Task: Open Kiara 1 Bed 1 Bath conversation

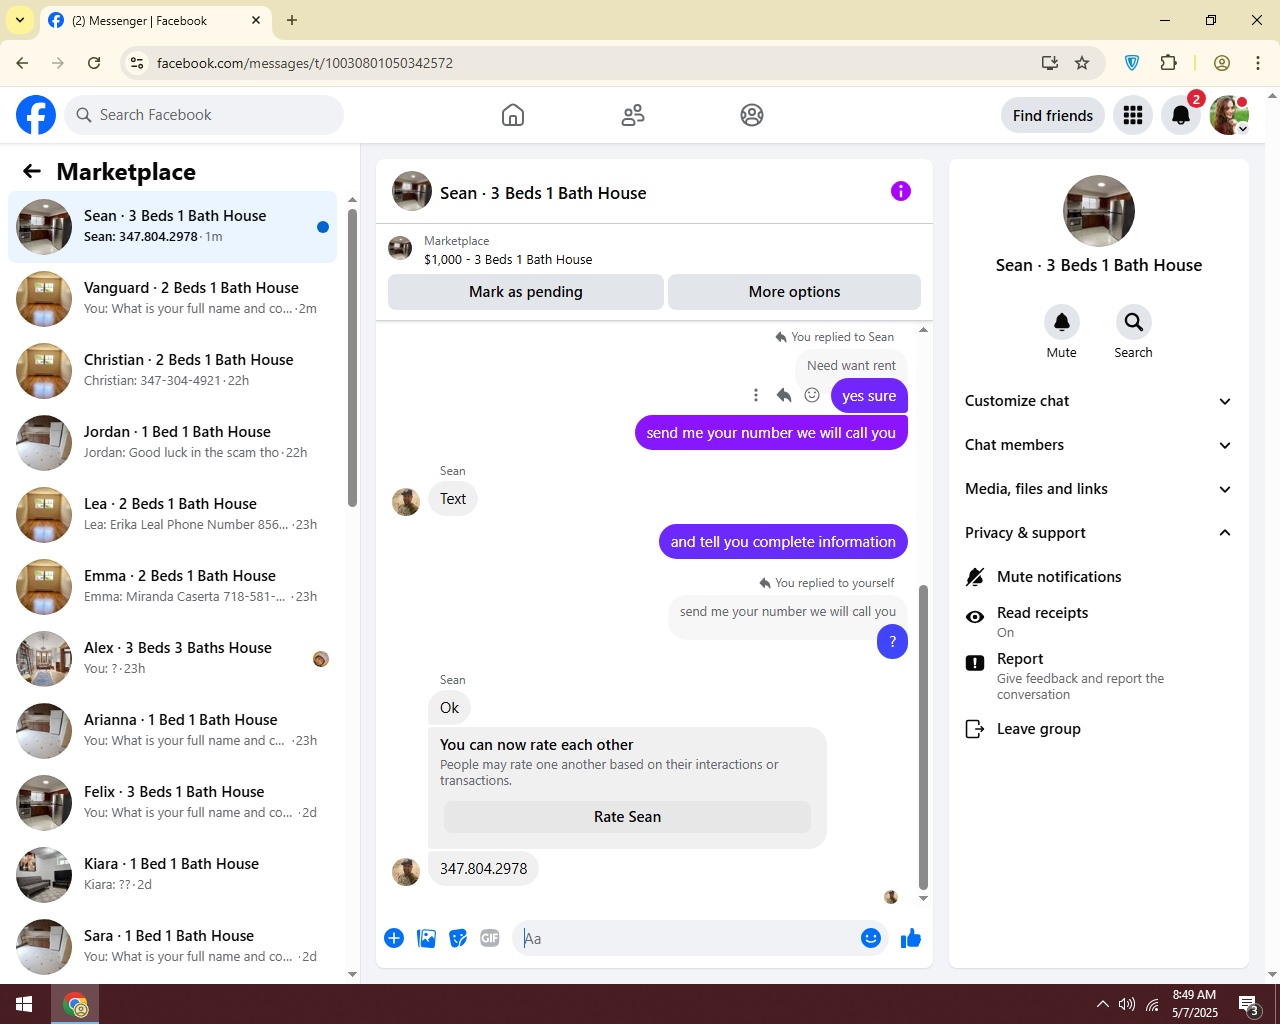Action: [x=172, y=875]
